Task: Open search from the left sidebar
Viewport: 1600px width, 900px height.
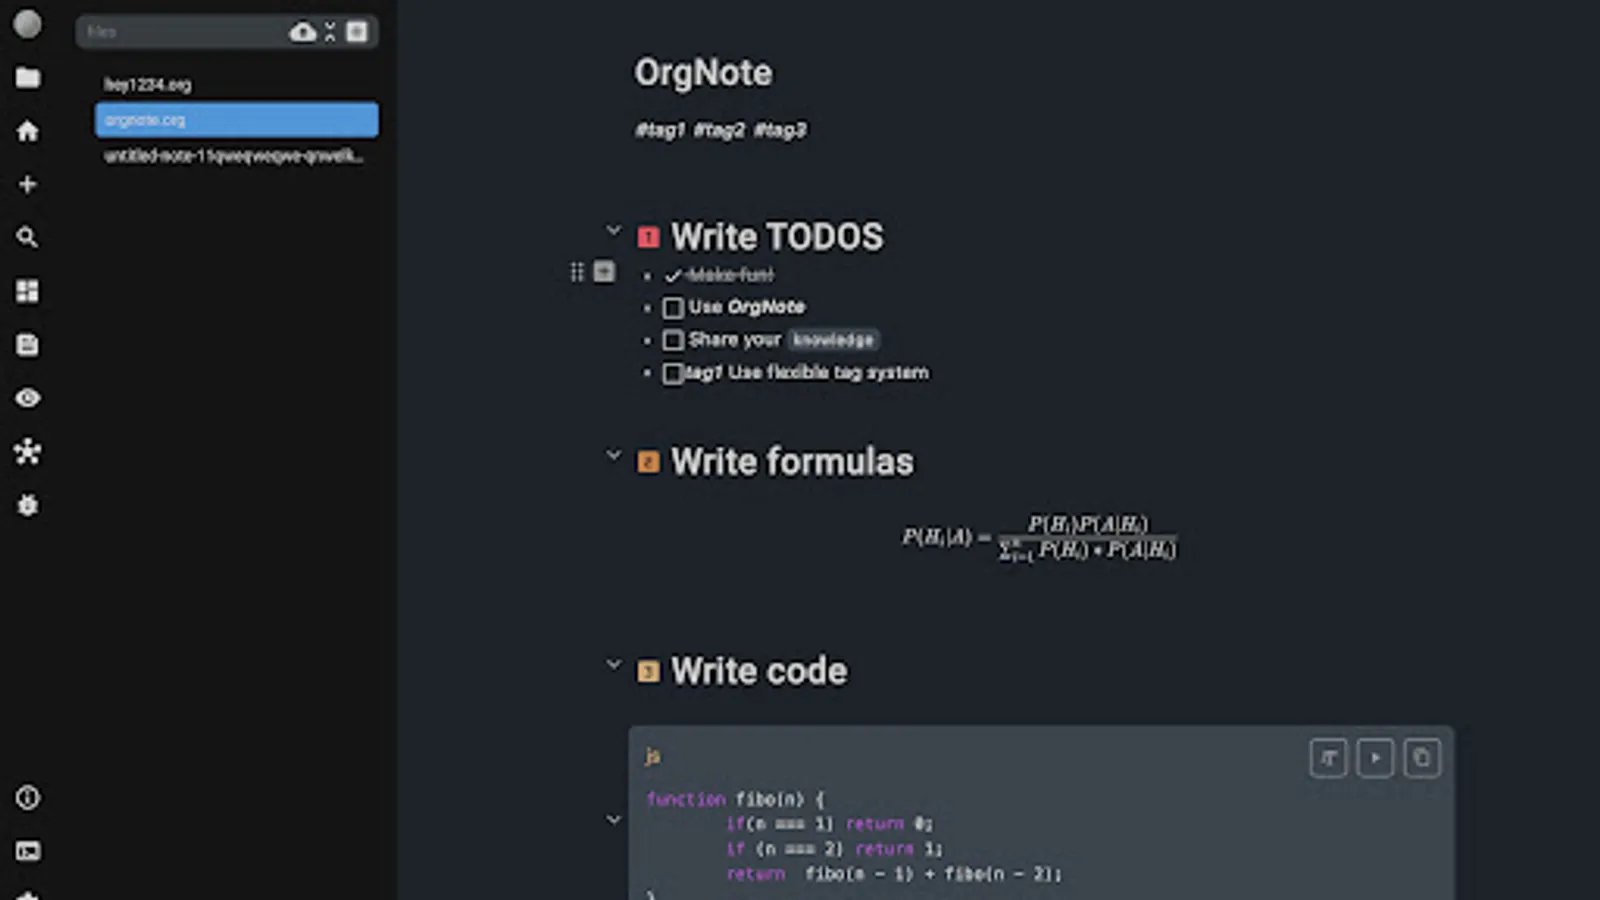Action: click(x=27, y=237)
